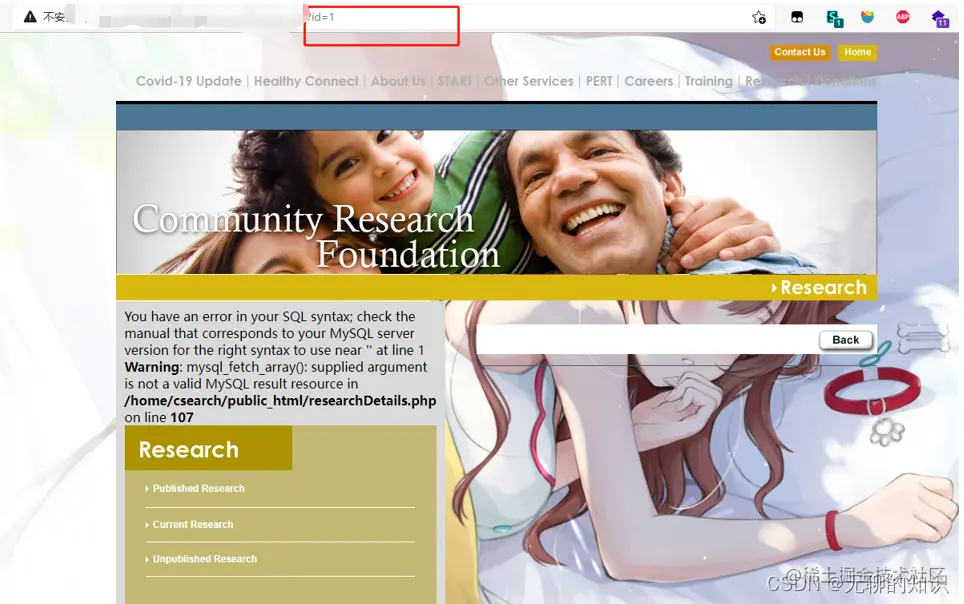Open the Covid-19 Update menu item
The image size is (964, 604).
pos(189,81)
